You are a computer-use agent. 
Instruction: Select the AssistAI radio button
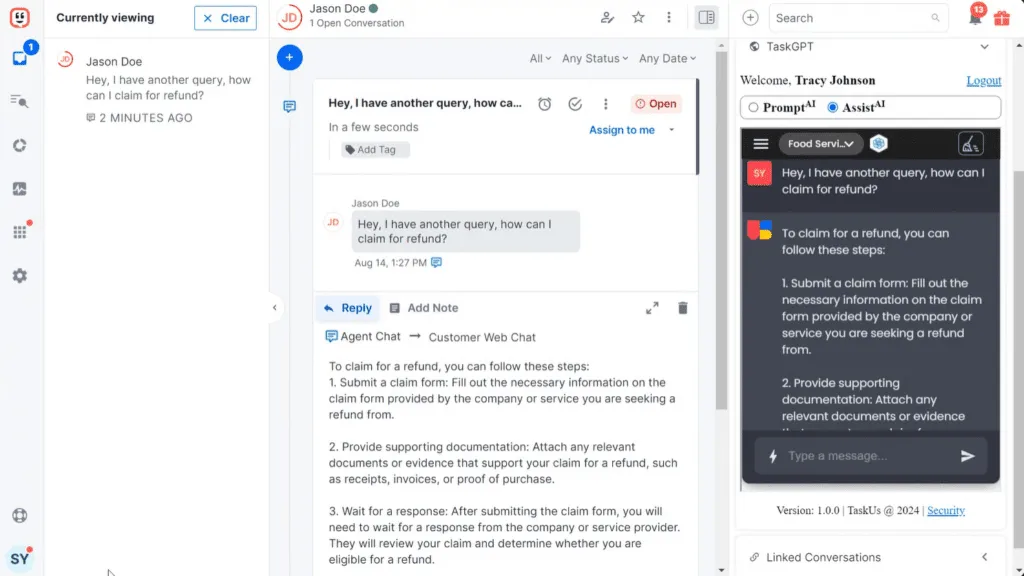833,108
